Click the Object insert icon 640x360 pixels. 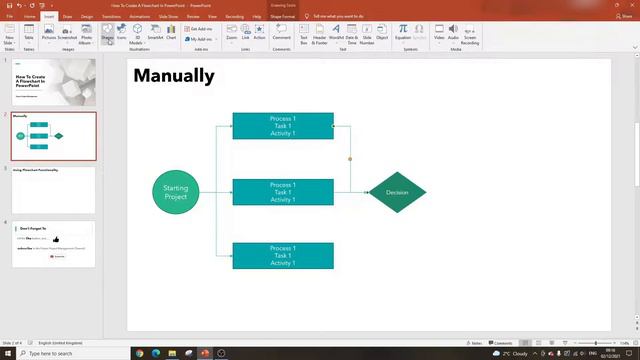coord(382,33)
